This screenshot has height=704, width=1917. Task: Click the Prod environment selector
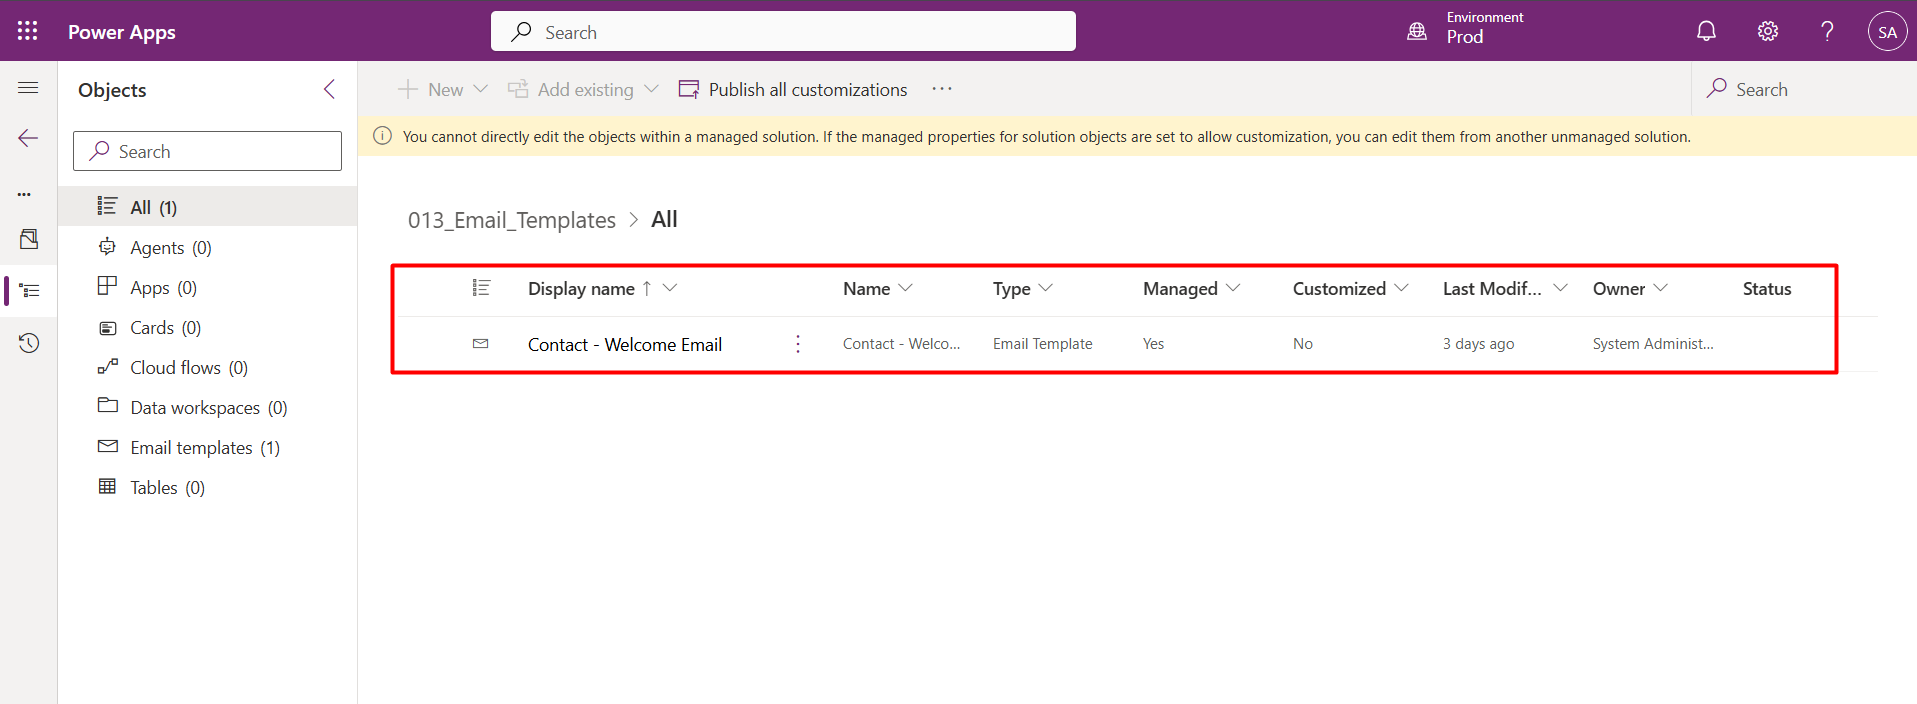click(1466, 30)
